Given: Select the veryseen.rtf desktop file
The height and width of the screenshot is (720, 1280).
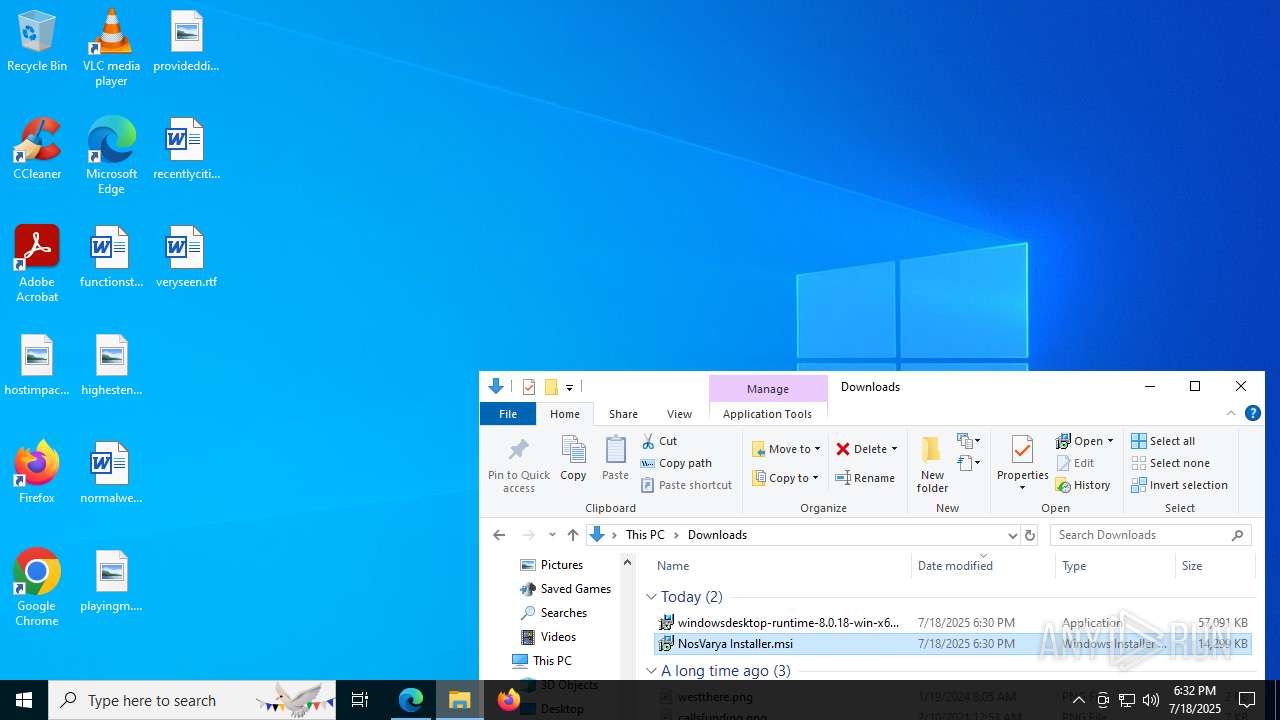Looking at the screenshot, I should 186,258.
